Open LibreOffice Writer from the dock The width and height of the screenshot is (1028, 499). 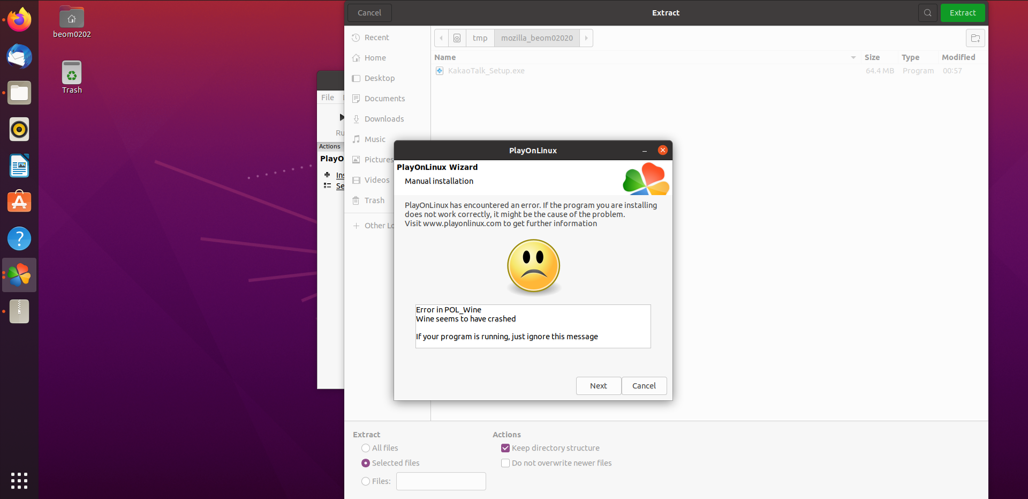point(19,166)
